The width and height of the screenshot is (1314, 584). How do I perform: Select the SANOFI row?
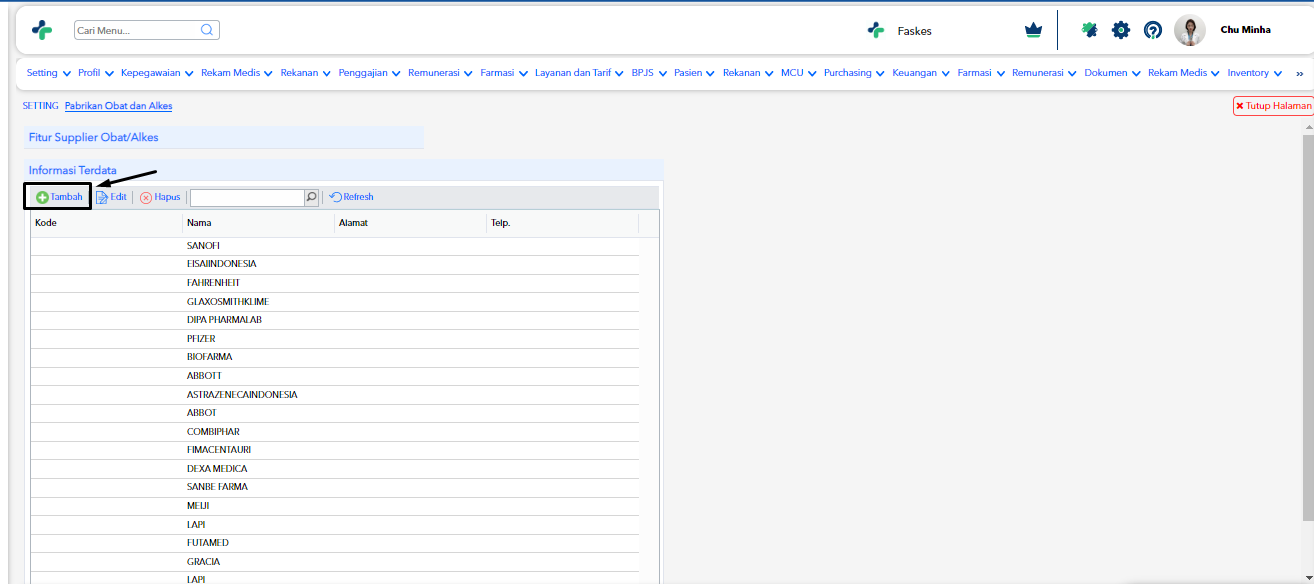click(335, 246)
